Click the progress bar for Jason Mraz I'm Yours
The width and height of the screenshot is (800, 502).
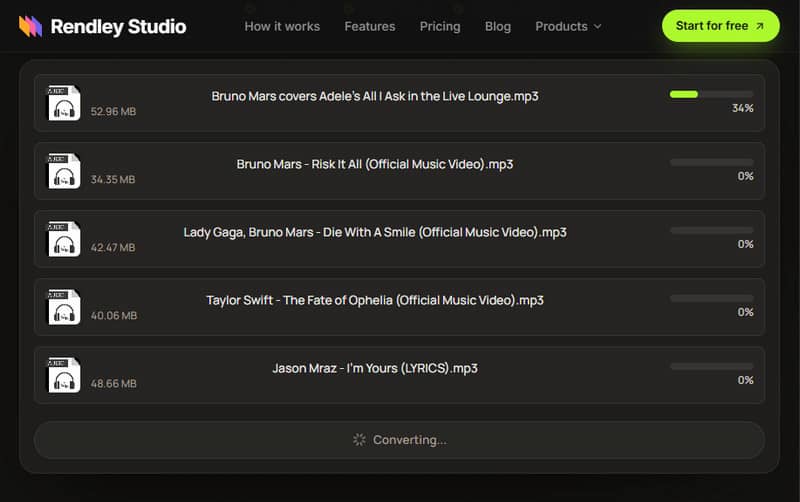point(711,366)
